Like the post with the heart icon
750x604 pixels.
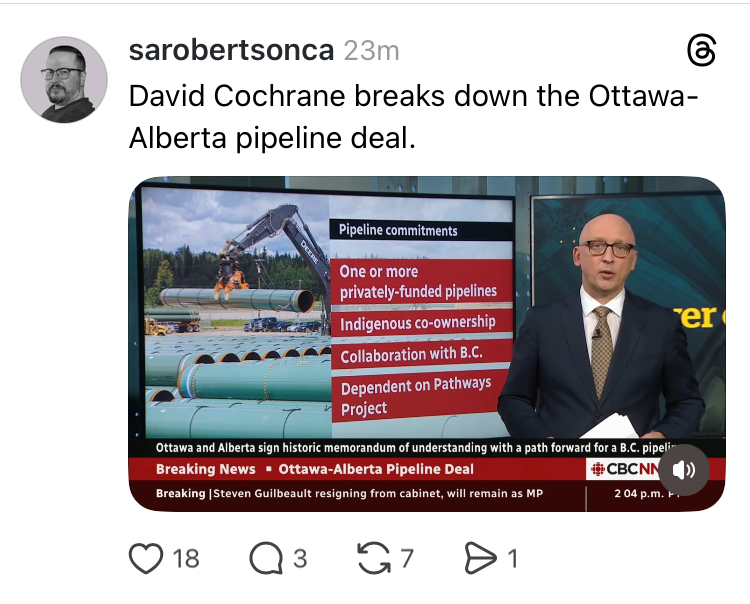click(x=146, y=558)
